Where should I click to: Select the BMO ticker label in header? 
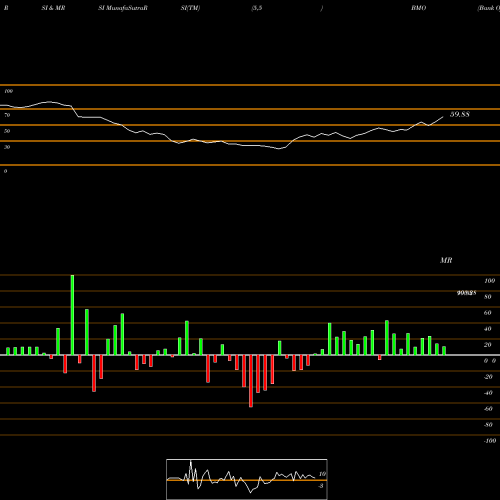coord(419,8)
